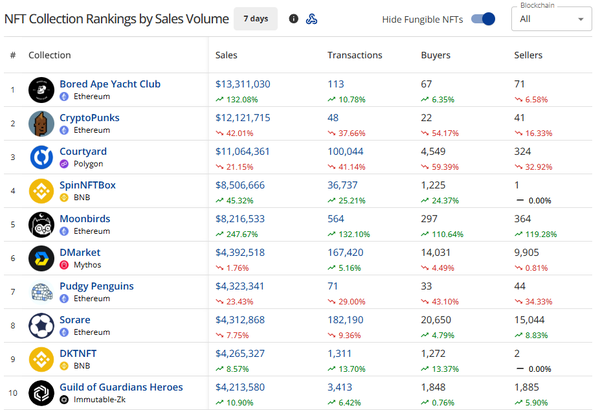Click the Moonbirds owl logo
This screenshot has width=600, height=410.
41,225
